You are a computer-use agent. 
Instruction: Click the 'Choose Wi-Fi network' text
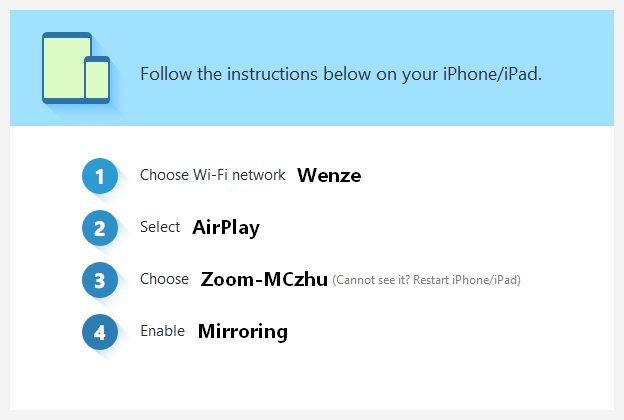(213, 175)
